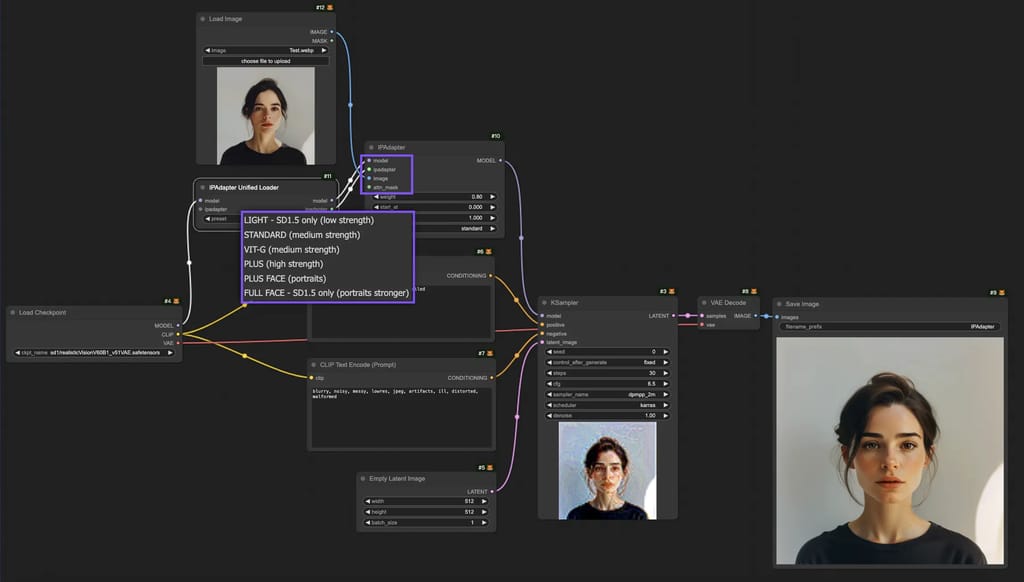1024x582 pixels.
Task: Increase seed with its right arrow
Action: pos(665,352)
